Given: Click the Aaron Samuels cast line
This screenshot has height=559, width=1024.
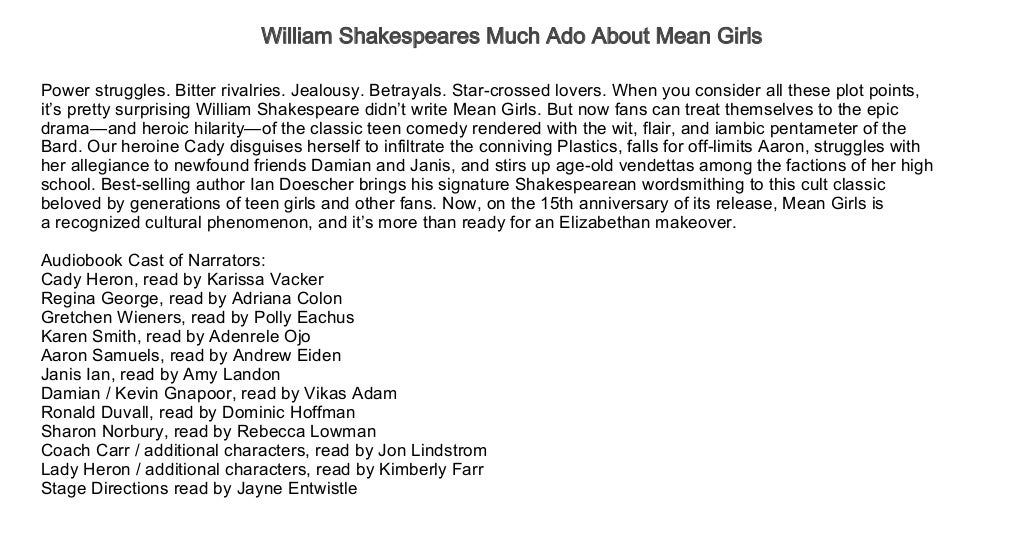Looking at the screenshot, I should coord(190,356).
